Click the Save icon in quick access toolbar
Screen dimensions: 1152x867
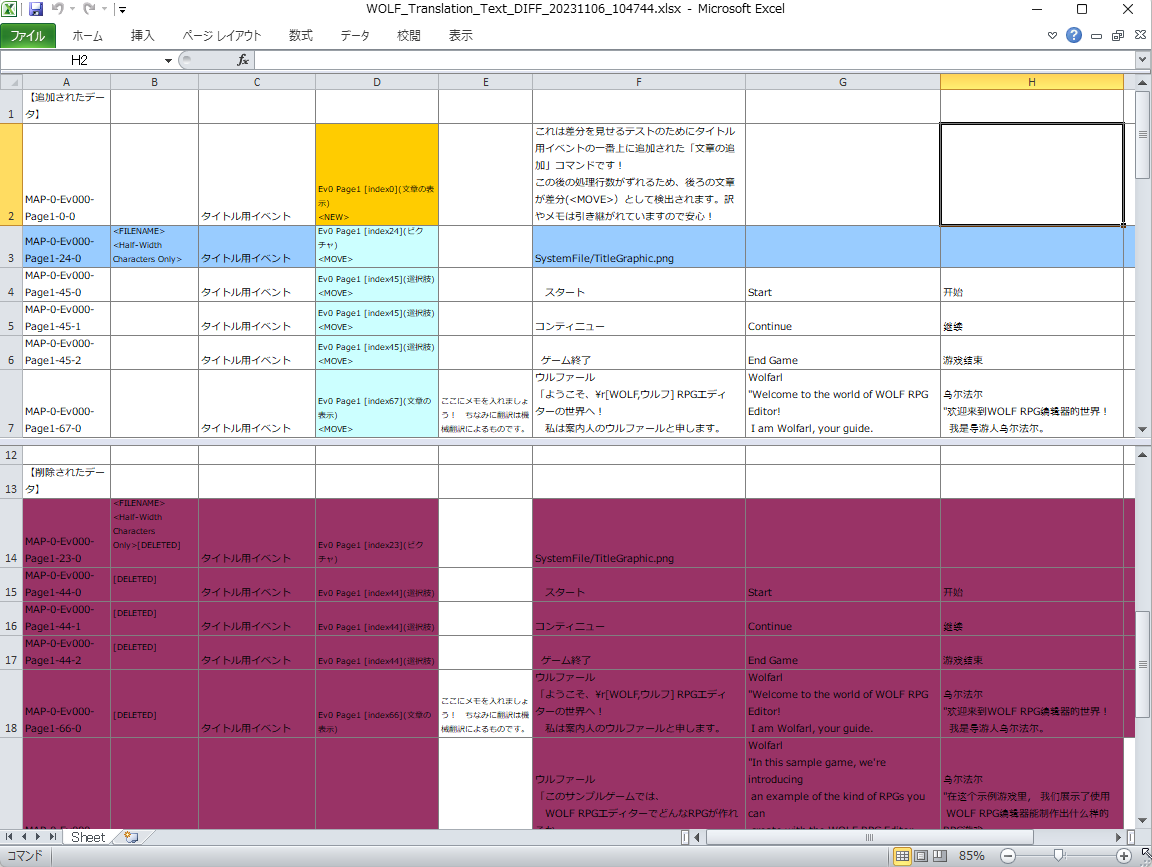tap(35, 10)
